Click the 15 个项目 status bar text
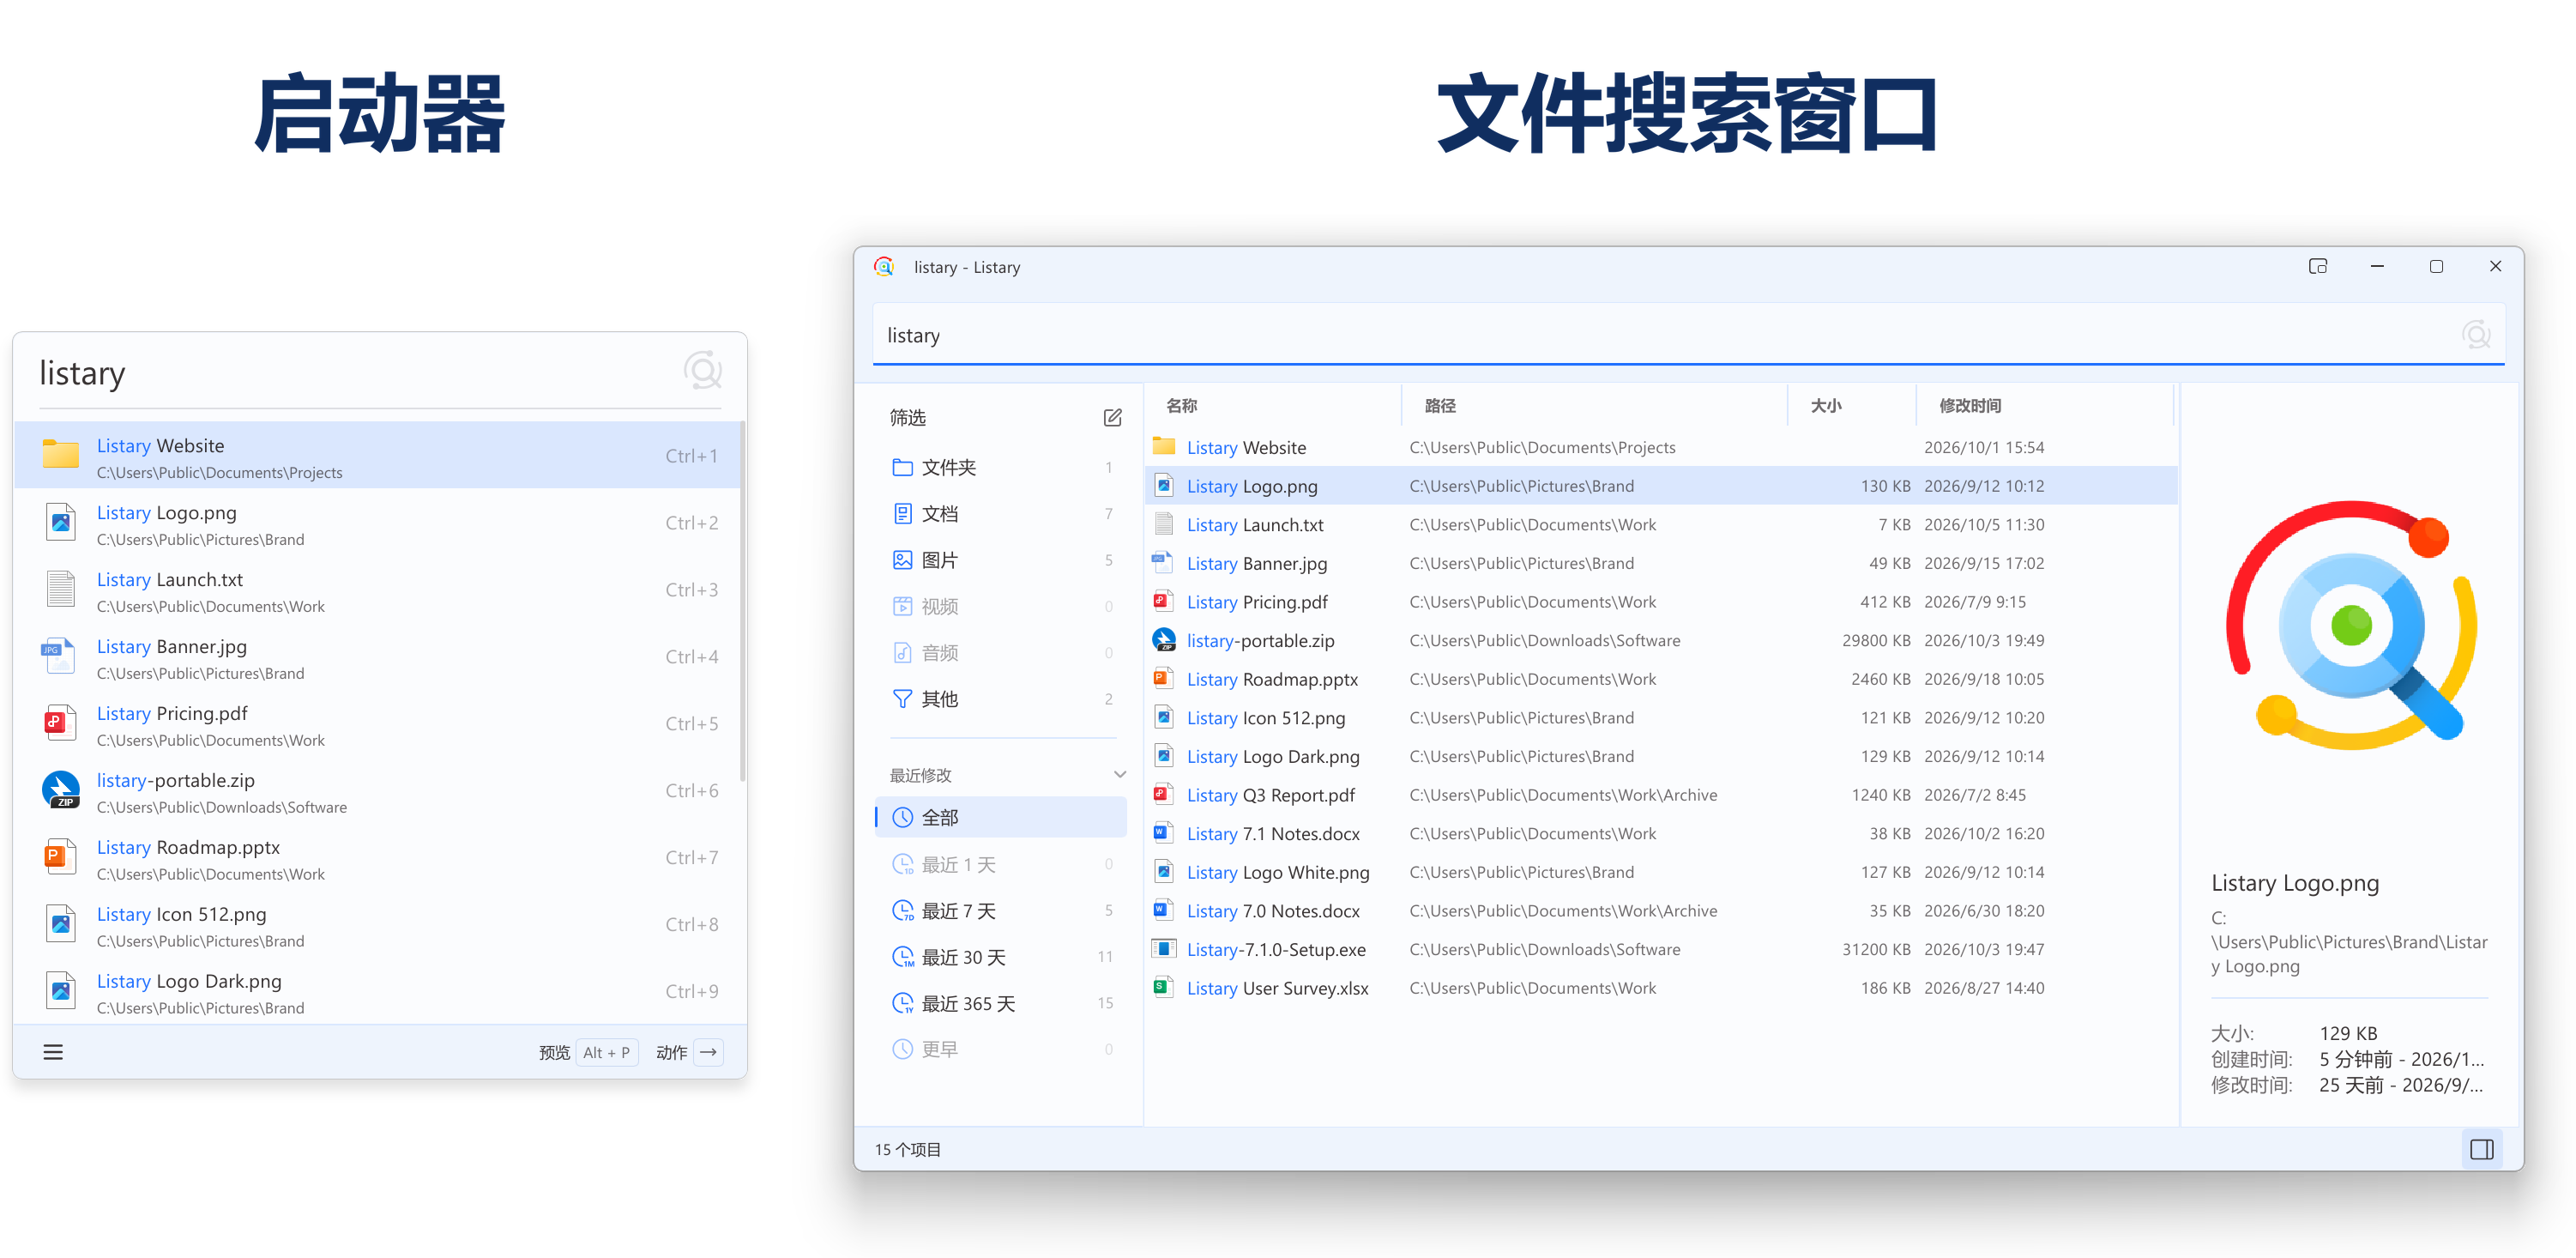The image size is (2576, 1258). pyautogui.click(x=908, y=1149)
